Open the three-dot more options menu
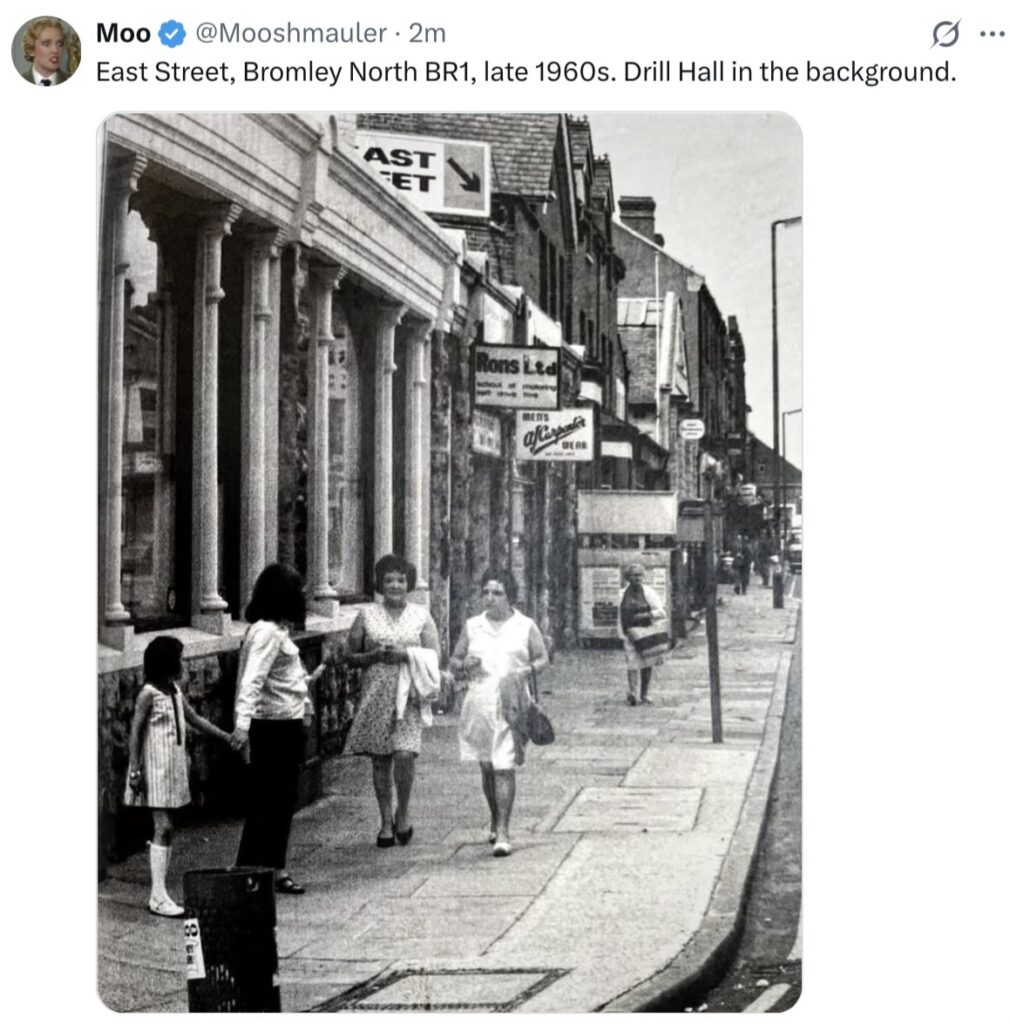1010x1024 pixels. click(x=991, y=34)
